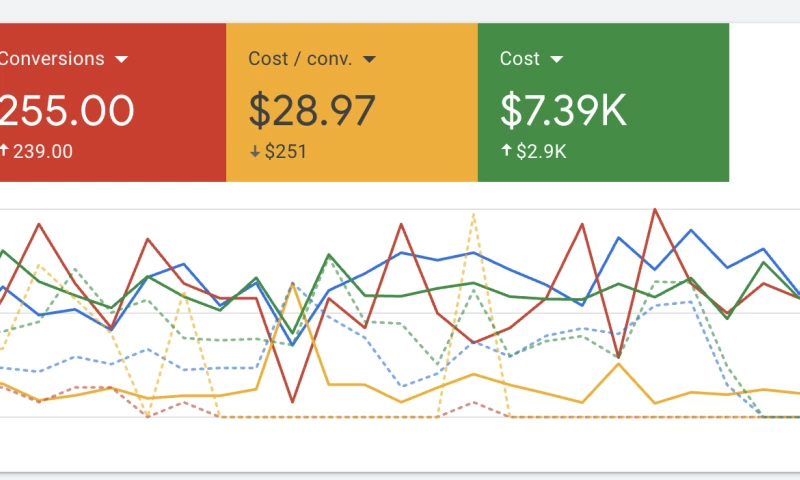Click the tallest dashed yellow line peak
Screen dimensions: 800x480
(x=474, y=214)
